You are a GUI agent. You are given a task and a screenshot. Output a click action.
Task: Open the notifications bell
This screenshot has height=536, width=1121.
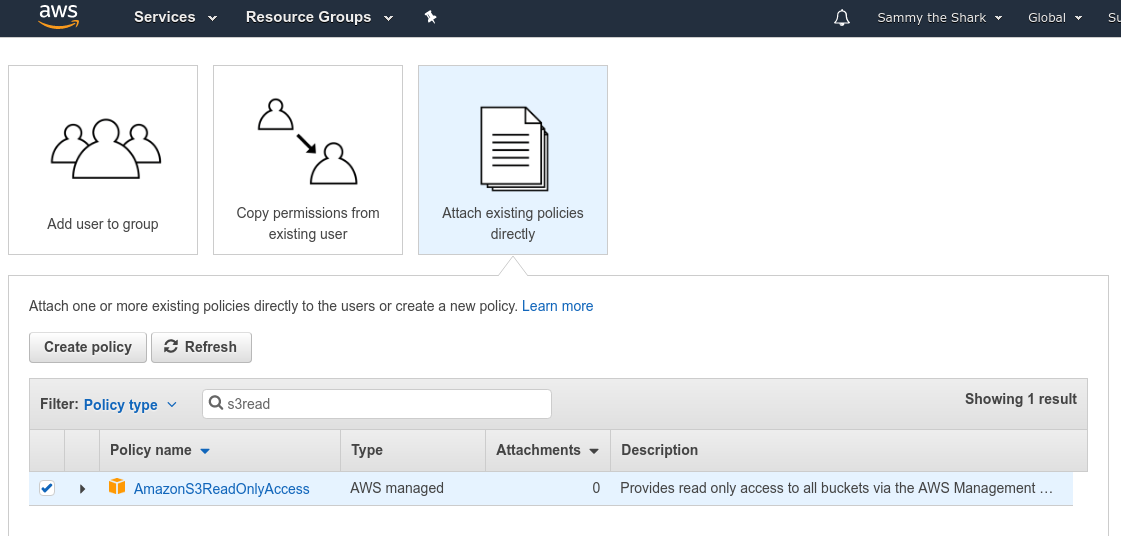842,18
